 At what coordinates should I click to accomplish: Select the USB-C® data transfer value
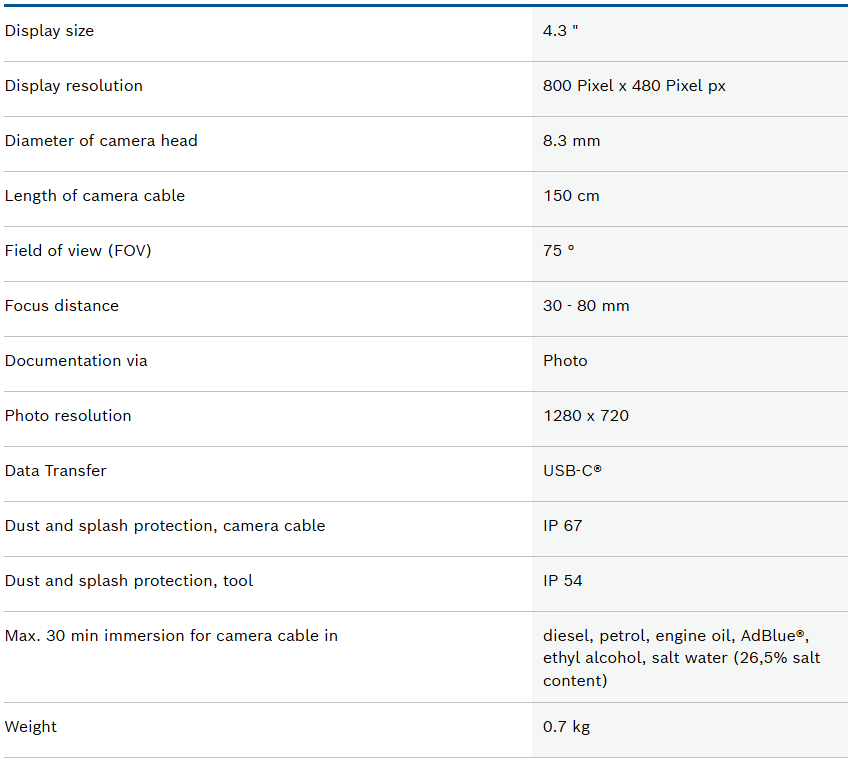(572, 471)
